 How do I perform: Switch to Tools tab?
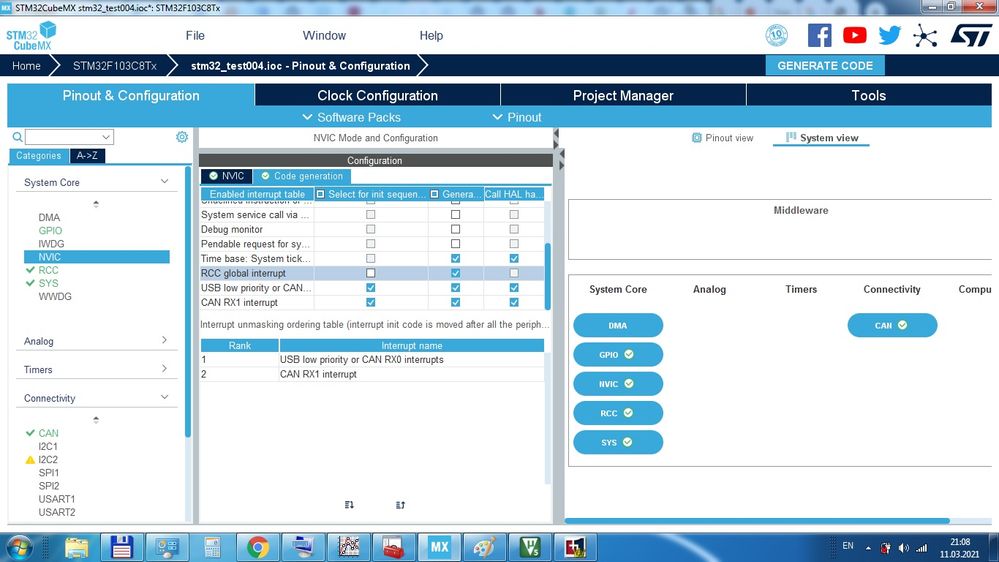pos(869,96)
